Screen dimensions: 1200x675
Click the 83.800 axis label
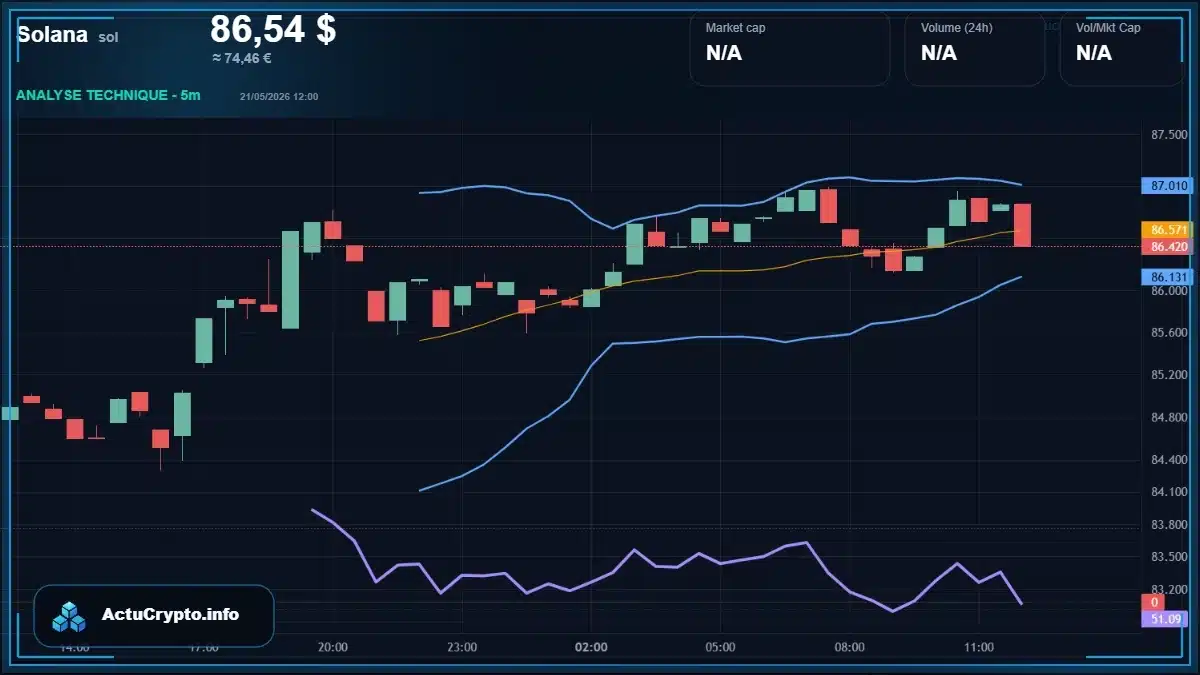pos(1169,525)
